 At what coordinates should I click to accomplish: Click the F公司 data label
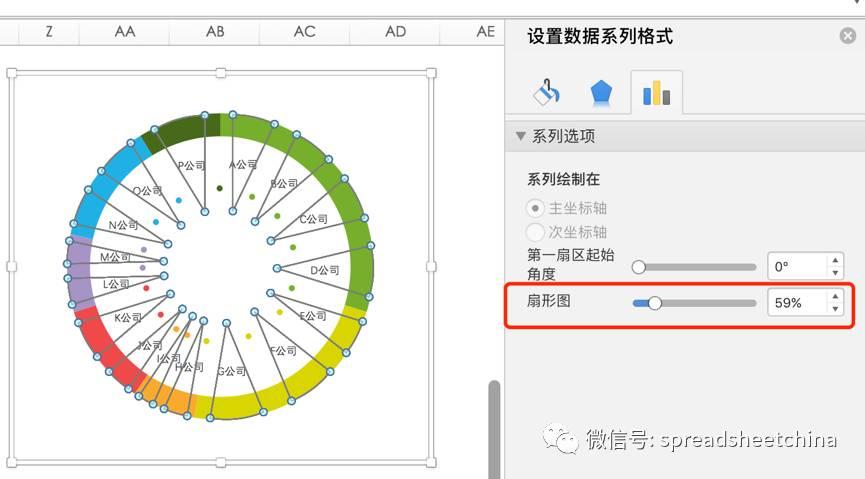click(x=283, y=351)
